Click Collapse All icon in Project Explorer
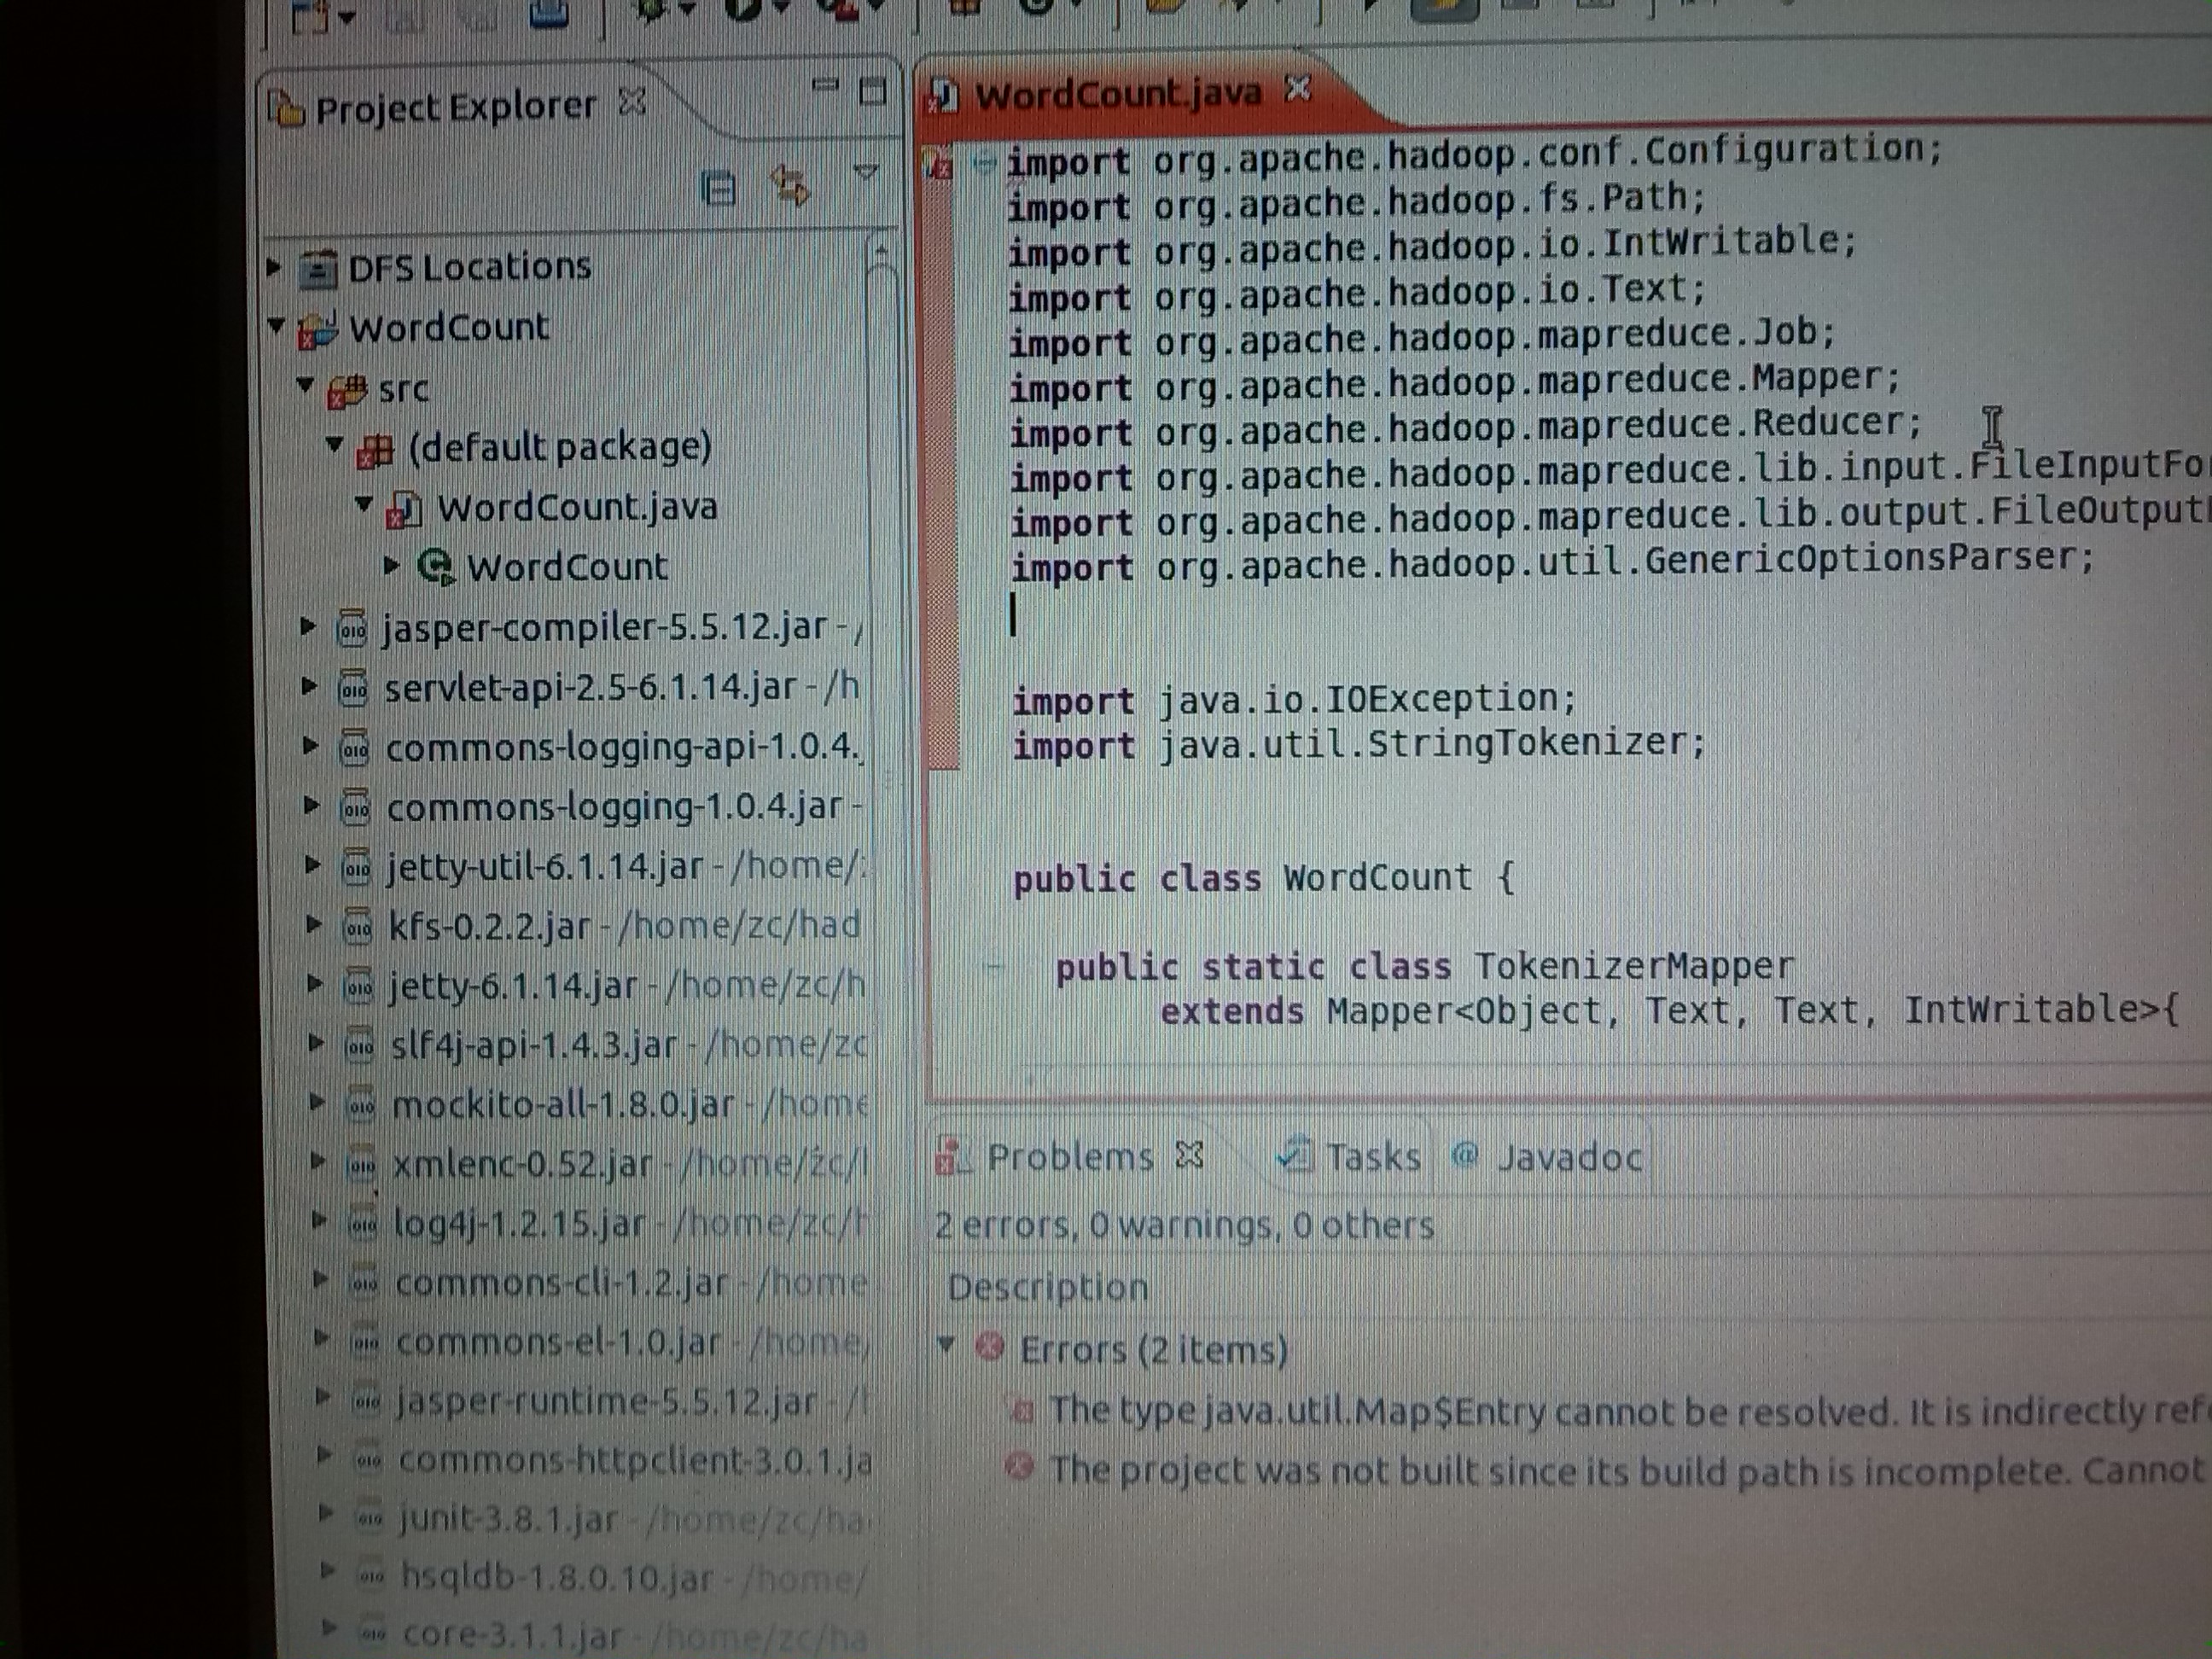This screenshot has height=1659, width=2212. coord(719,189)
